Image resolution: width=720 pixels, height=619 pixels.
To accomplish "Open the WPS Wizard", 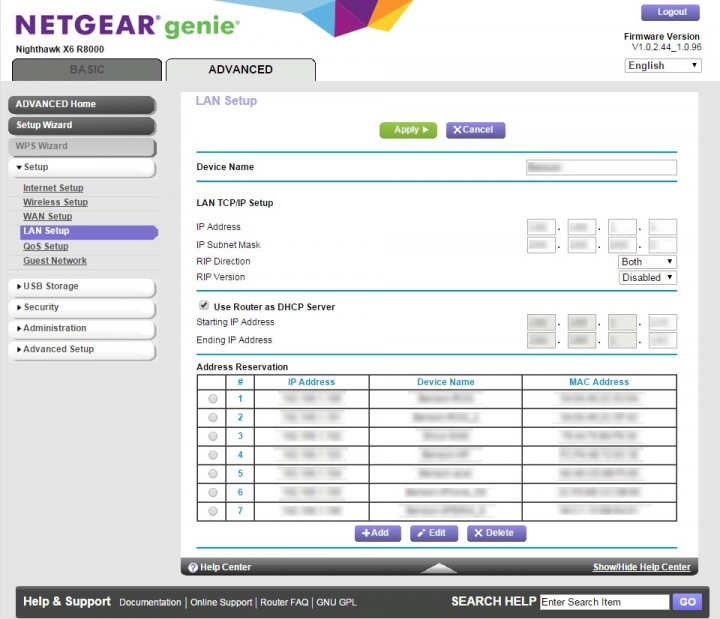I will (x=82, y=147).
